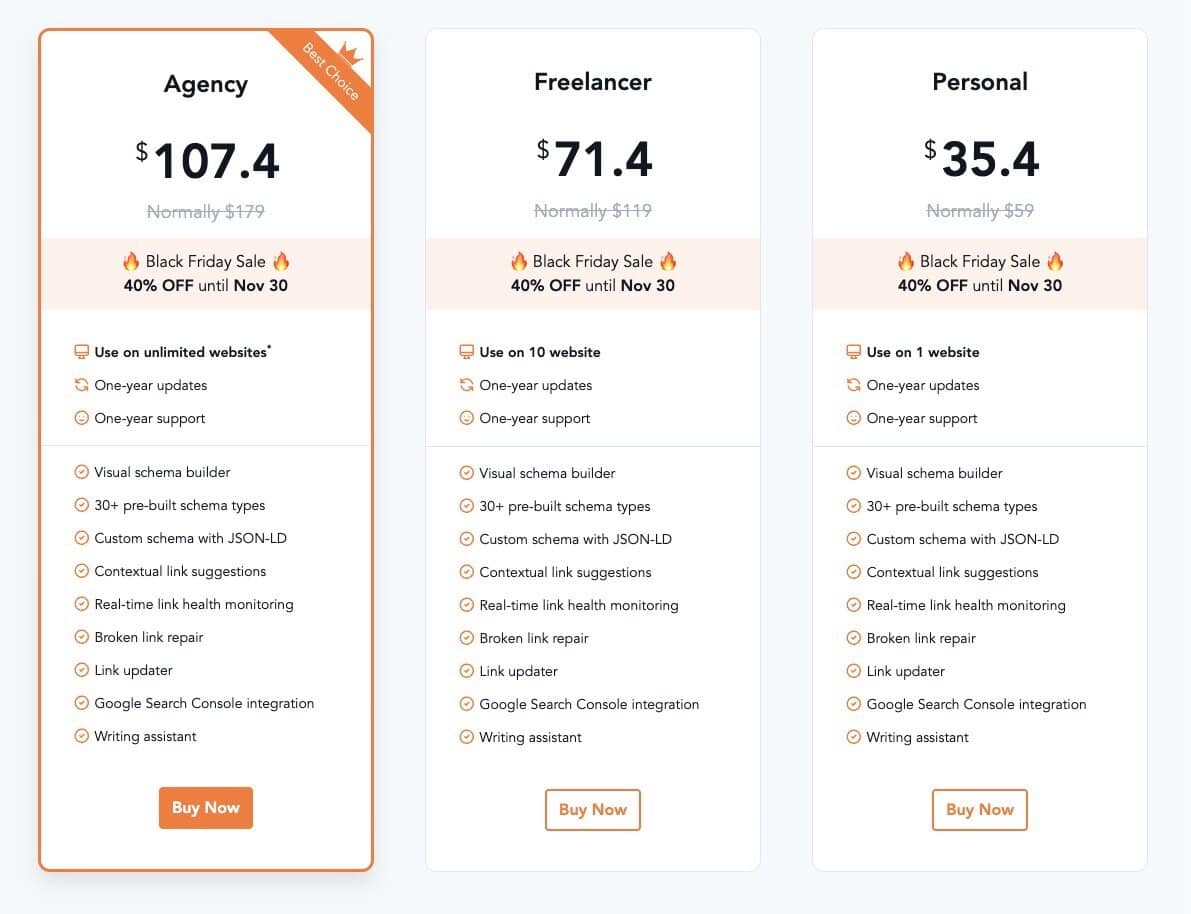Click refresh icon next to Agency One-year updates
Screen dimensions: 1191x914
[x=82, y=385]
